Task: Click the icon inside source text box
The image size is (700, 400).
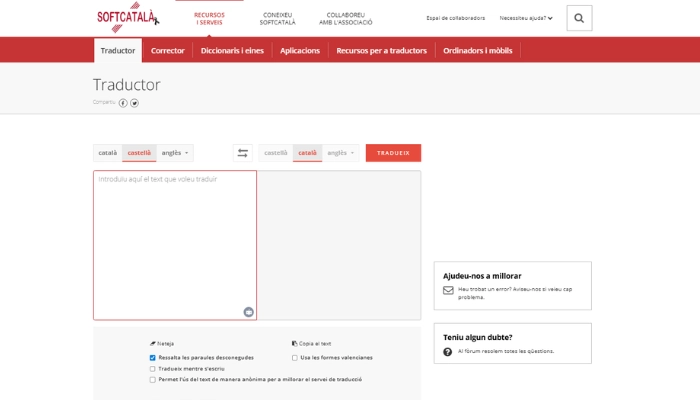Action: 248,311
